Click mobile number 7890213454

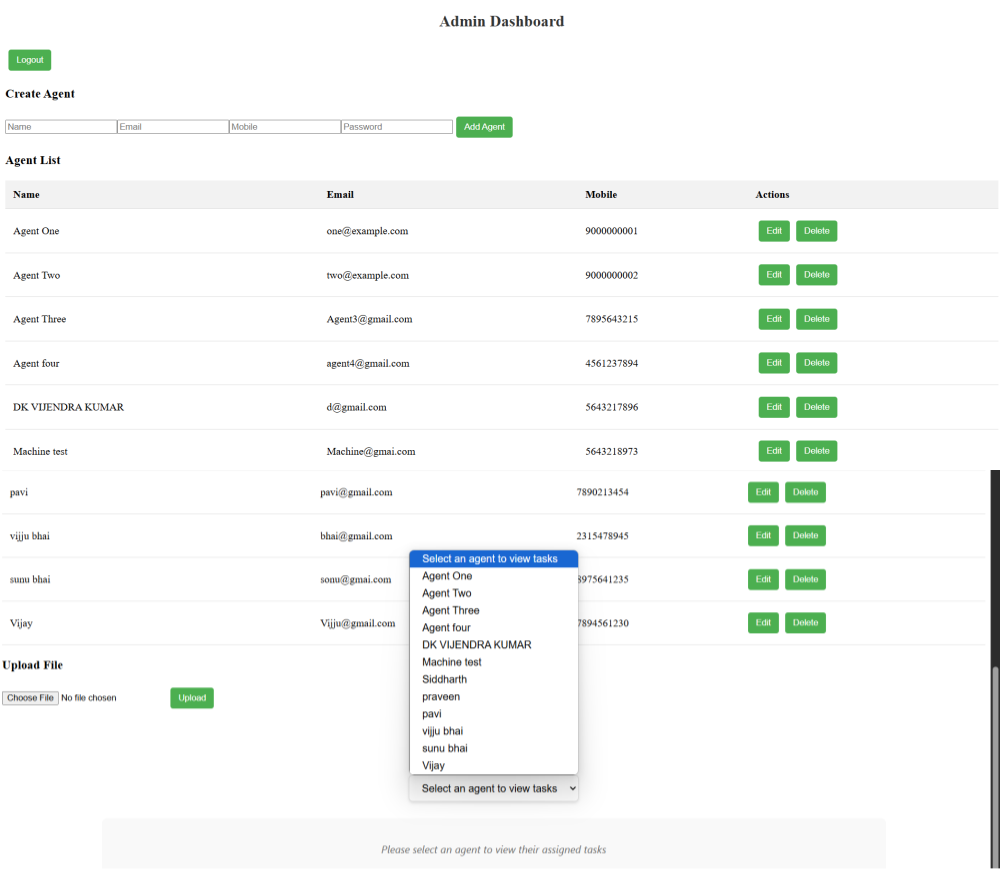click(603, 492)
